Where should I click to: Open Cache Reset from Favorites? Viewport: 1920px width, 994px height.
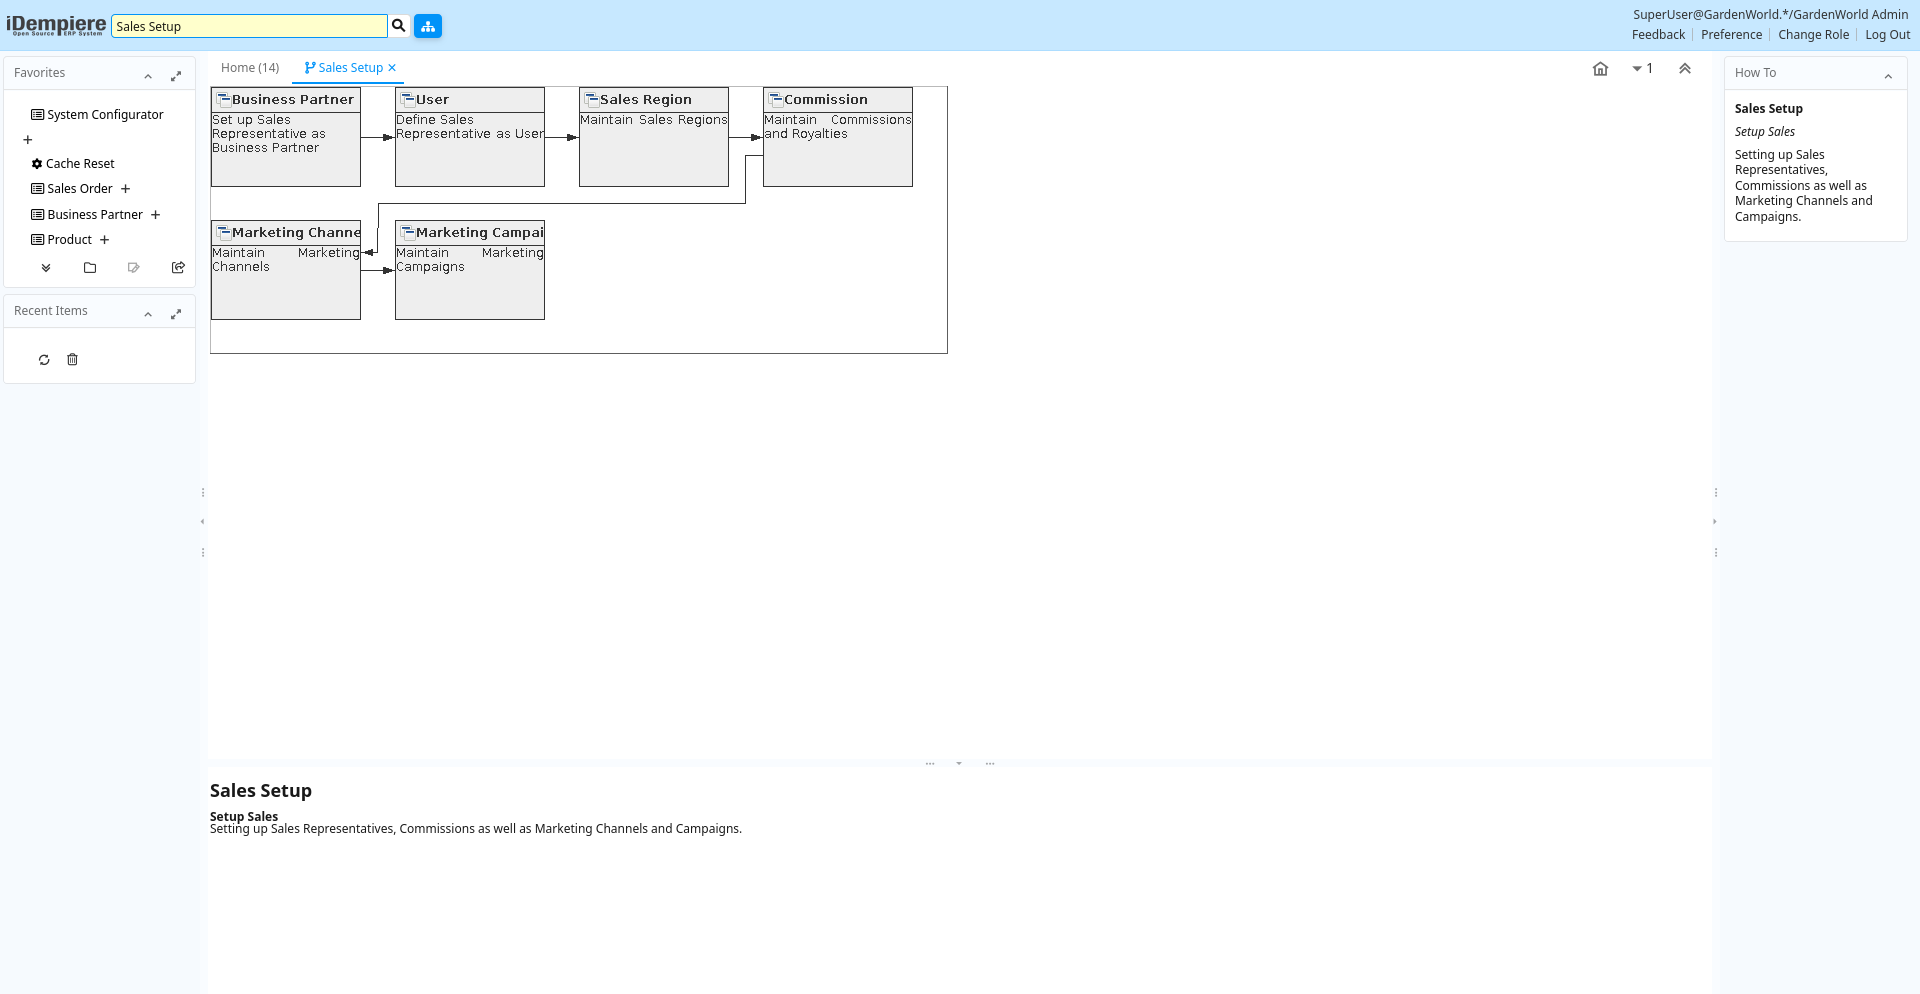(80, 164)
